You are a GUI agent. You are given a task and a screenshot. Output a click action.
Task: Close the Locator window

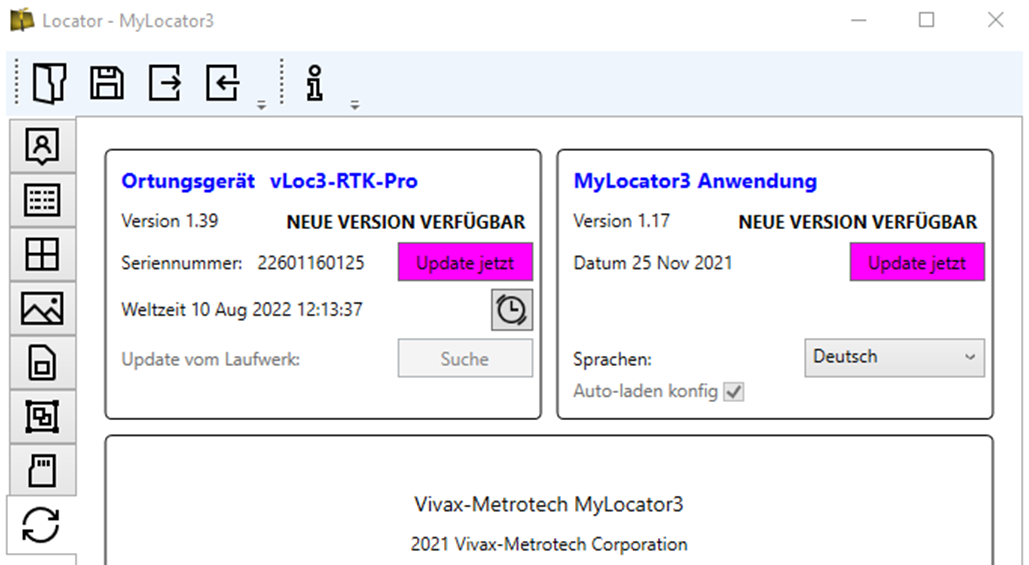click(x=996, y=20)
